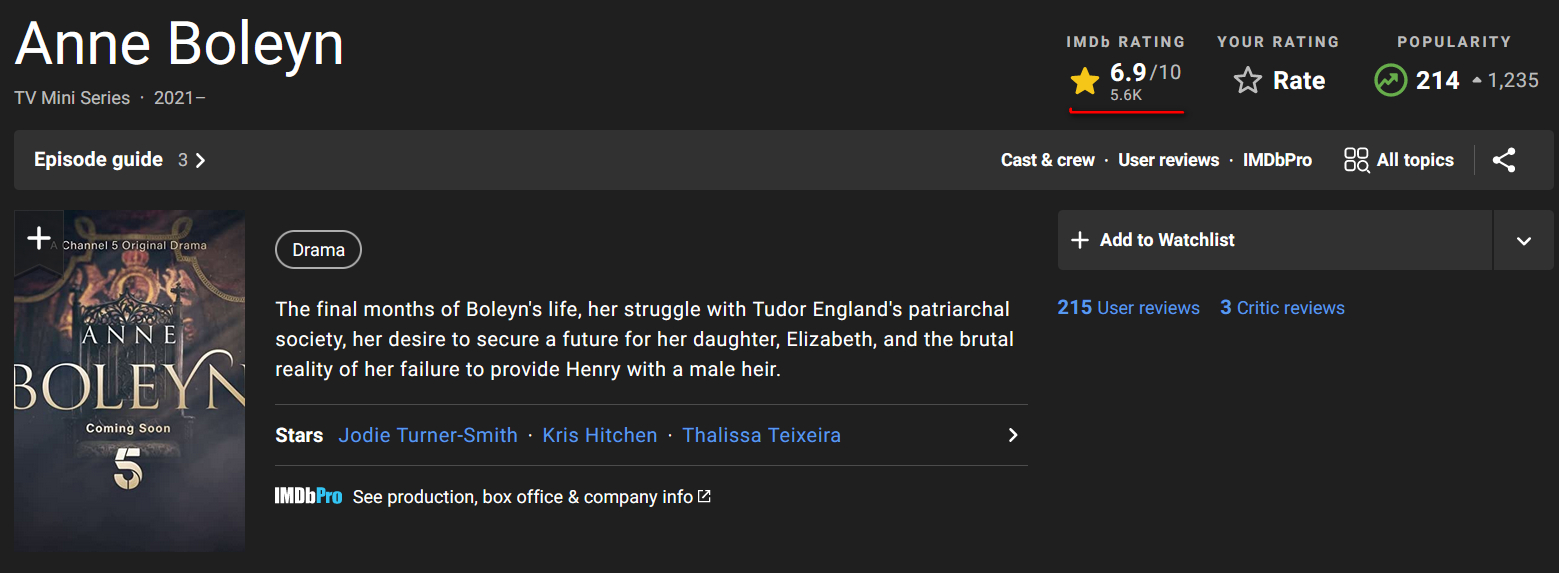1559x573 pixels.
Task: Open All topics grid icon
Action: [x=1356, y=160]
